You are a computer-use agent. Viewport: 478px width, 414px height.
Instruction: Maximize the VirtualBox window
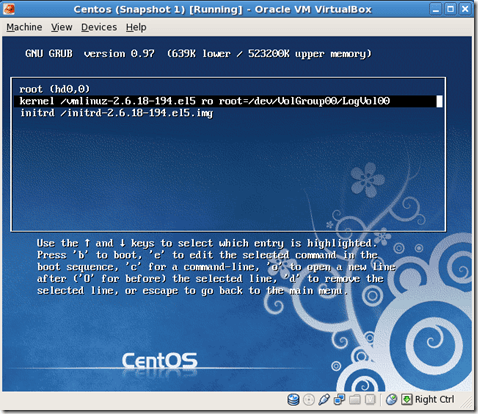[450, 9]
